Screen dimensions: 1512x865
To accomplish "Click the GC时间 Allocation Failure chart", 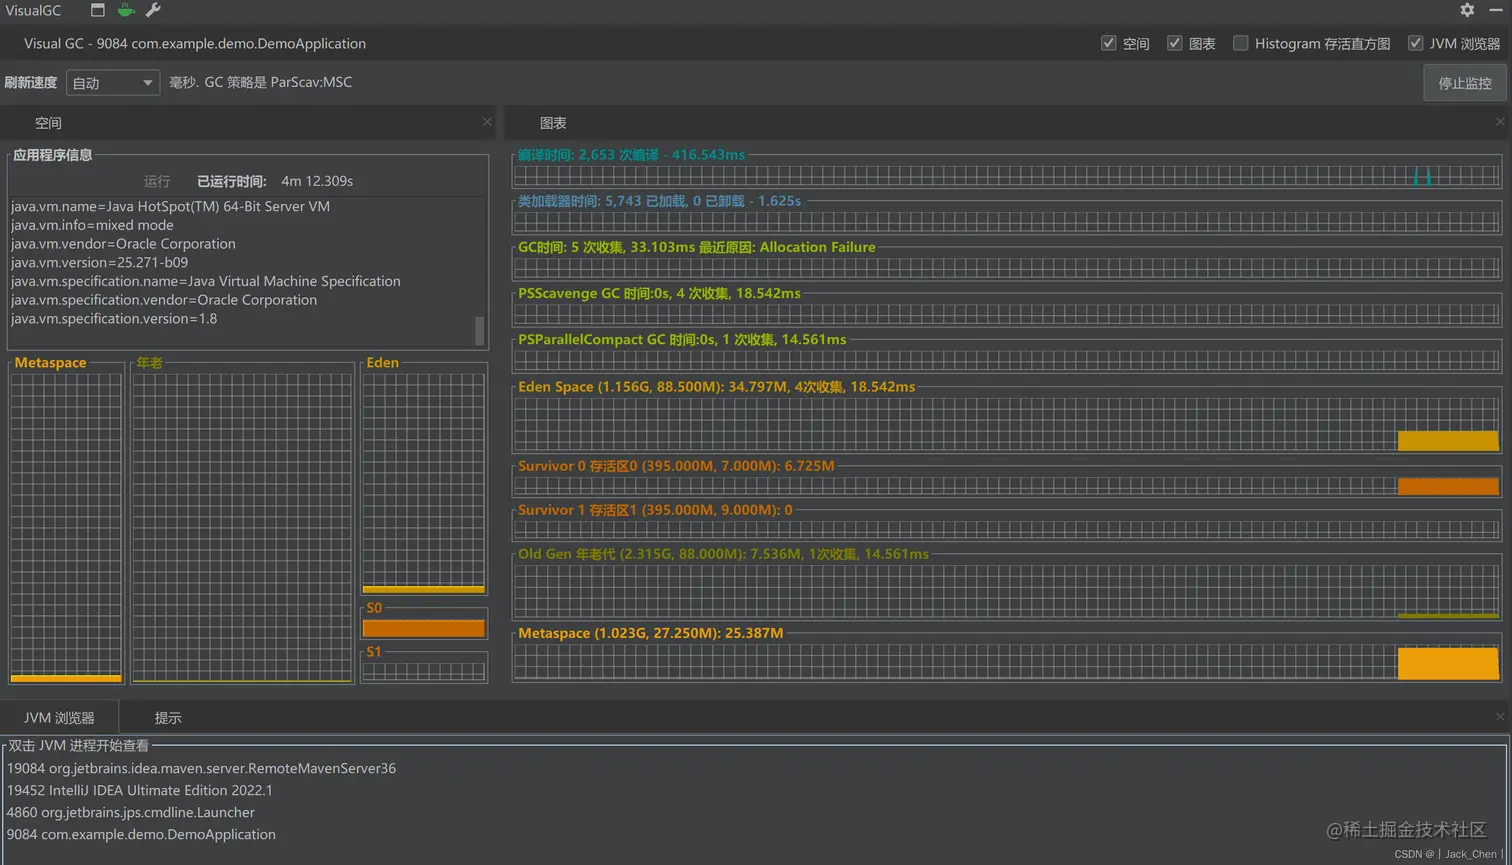I will pos(1007,268).
